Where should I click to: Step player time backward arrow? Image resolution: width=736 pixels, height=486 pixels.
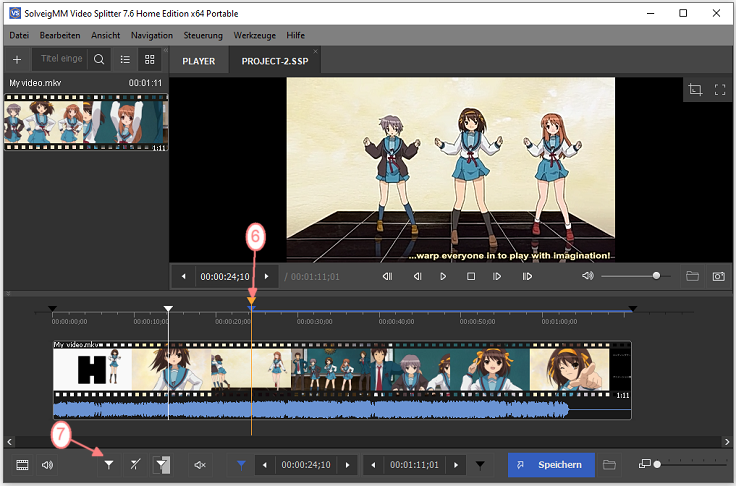pyautogui.click(x=184, y=277)
